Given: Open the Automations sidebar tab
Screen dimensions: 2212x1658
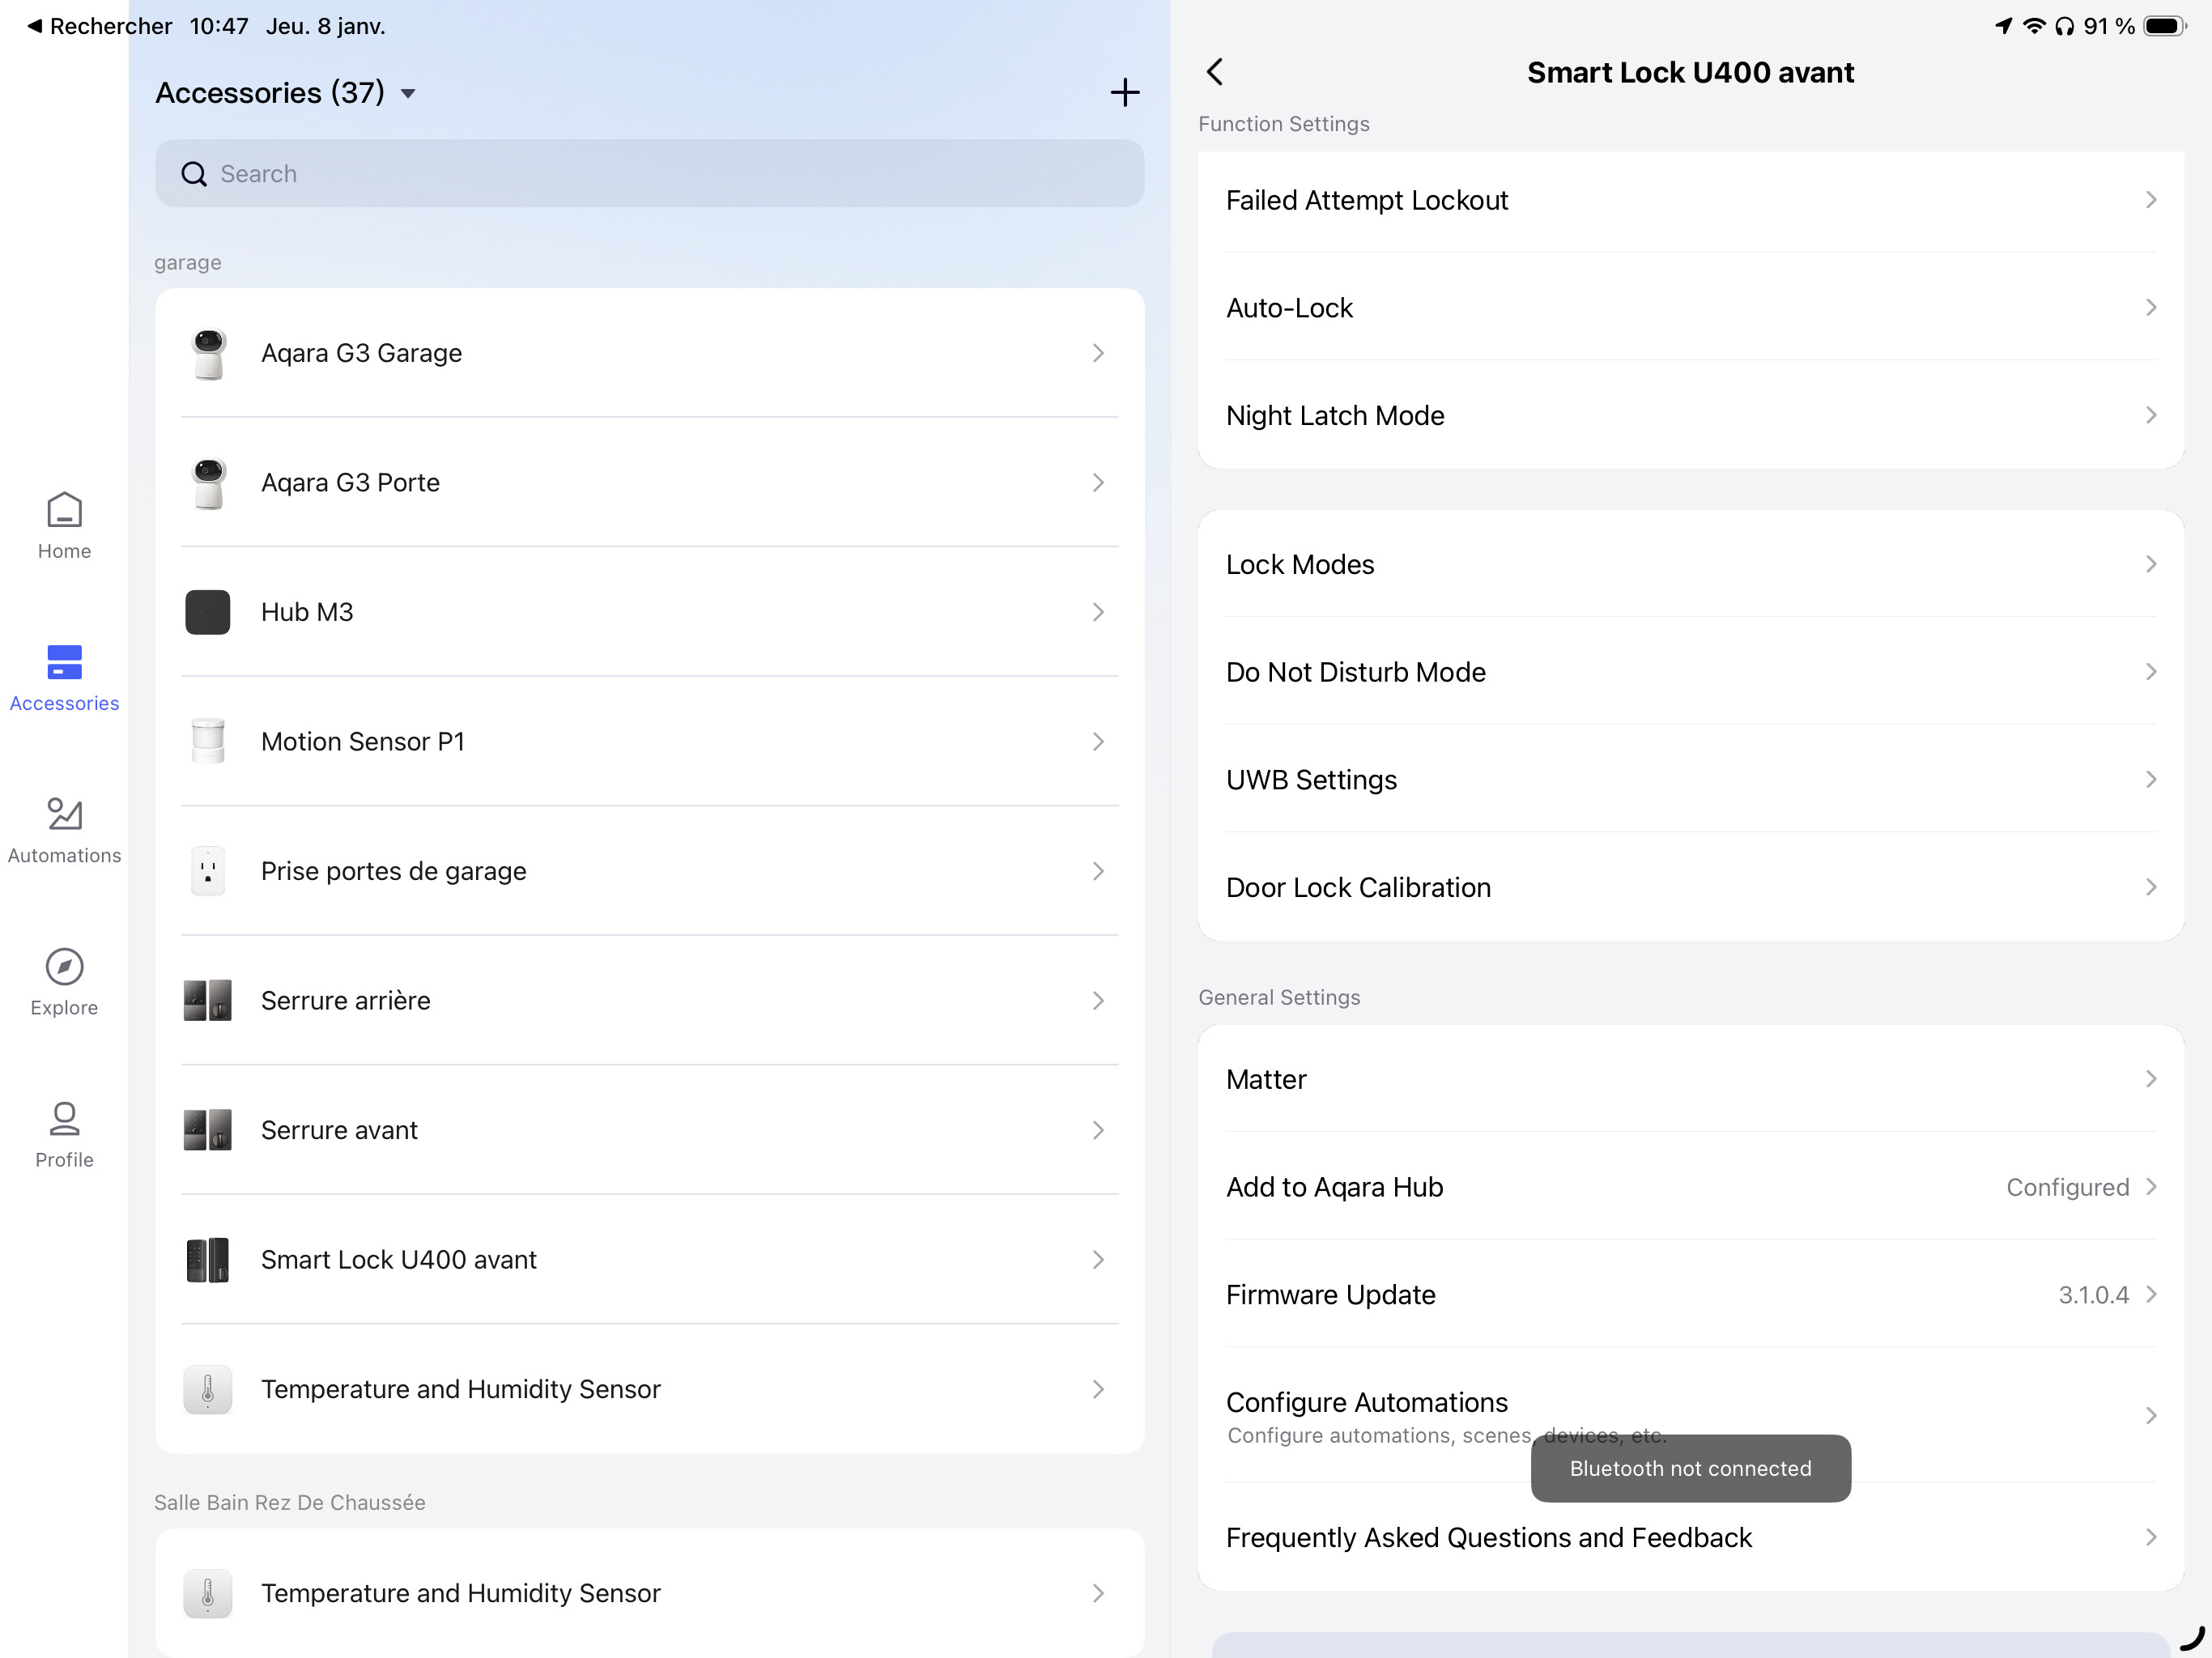Looking at the screenshot, I should tap(64, 830).
